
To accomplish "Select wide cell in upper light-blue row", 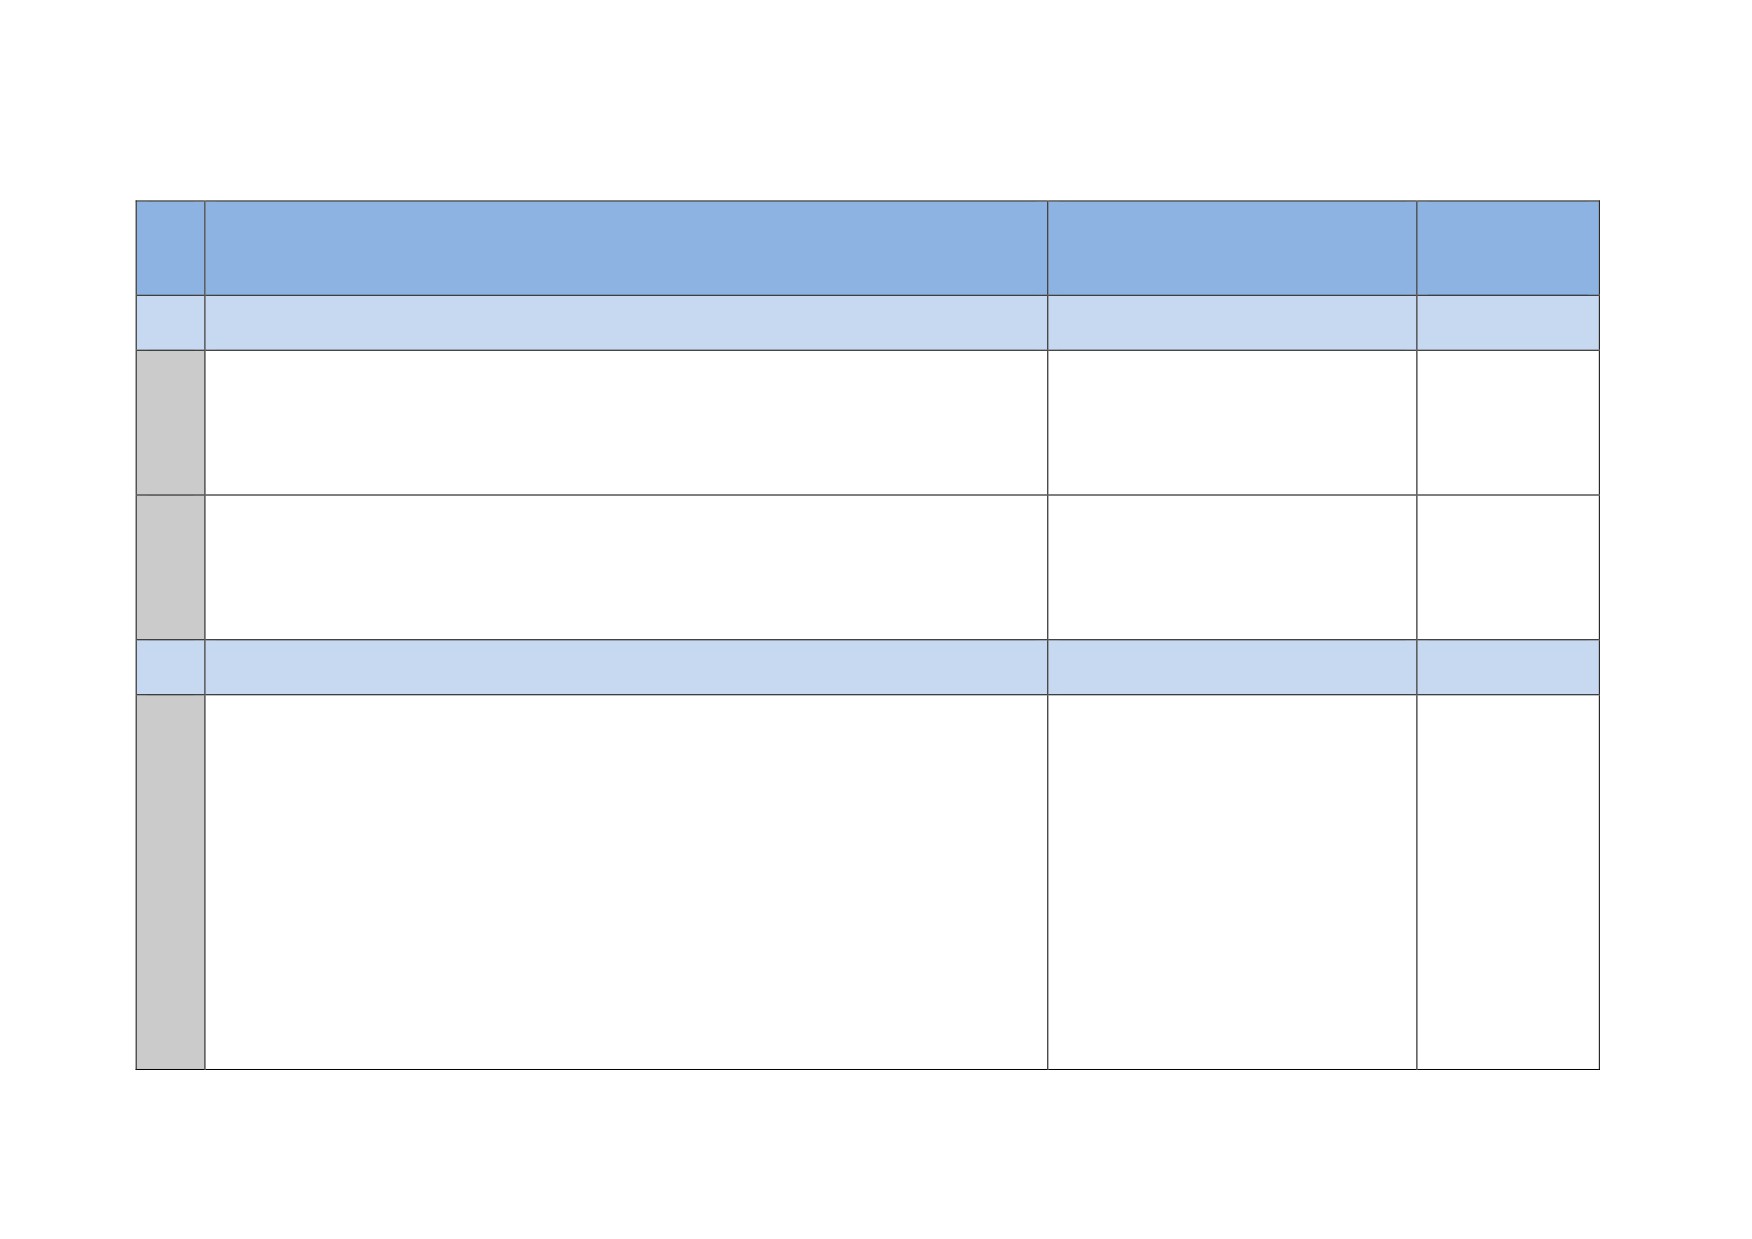I will (x=626, y=323).
